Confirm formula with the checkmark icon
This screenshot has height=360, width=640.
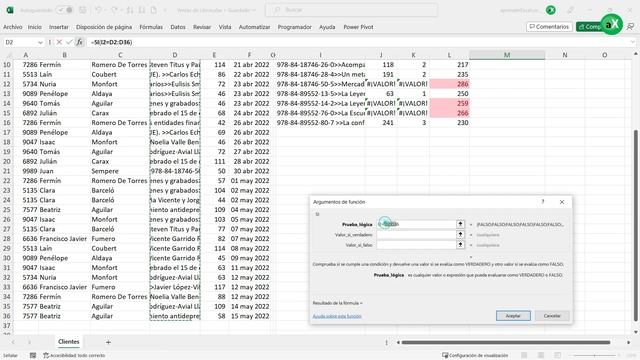pos(69,42)
